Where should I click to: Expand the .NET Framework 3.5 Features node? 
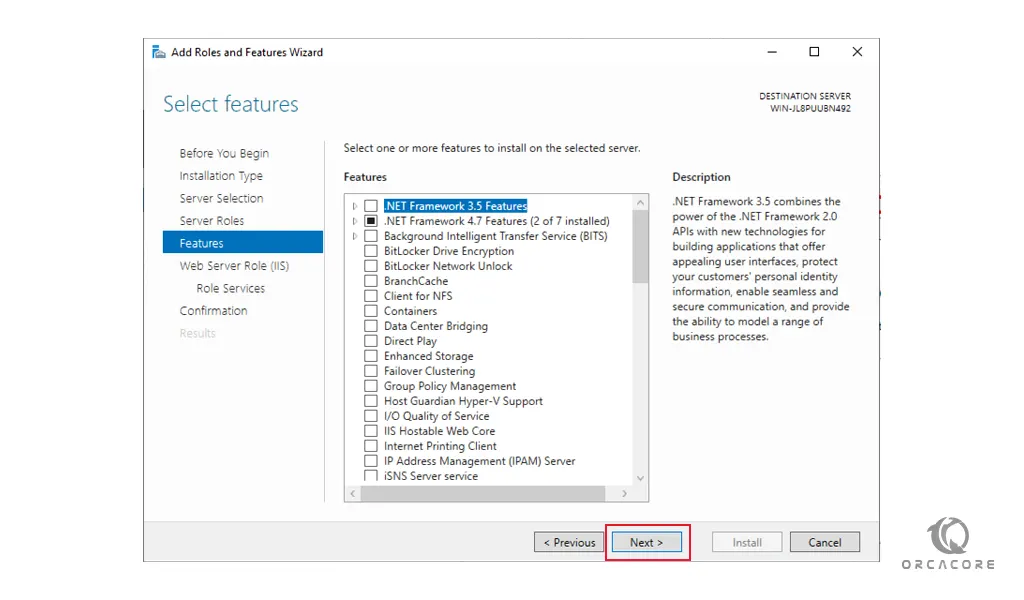[x=355, y=206]
